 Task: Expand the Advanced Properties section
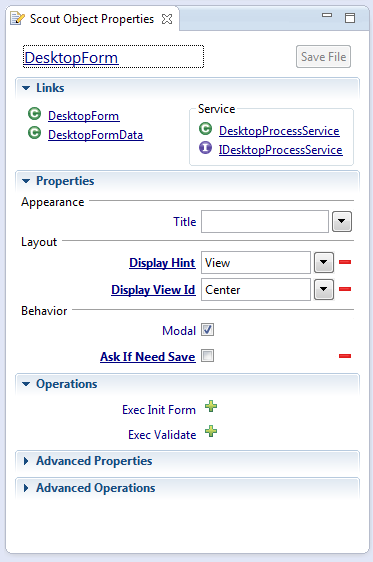(26, 461)
